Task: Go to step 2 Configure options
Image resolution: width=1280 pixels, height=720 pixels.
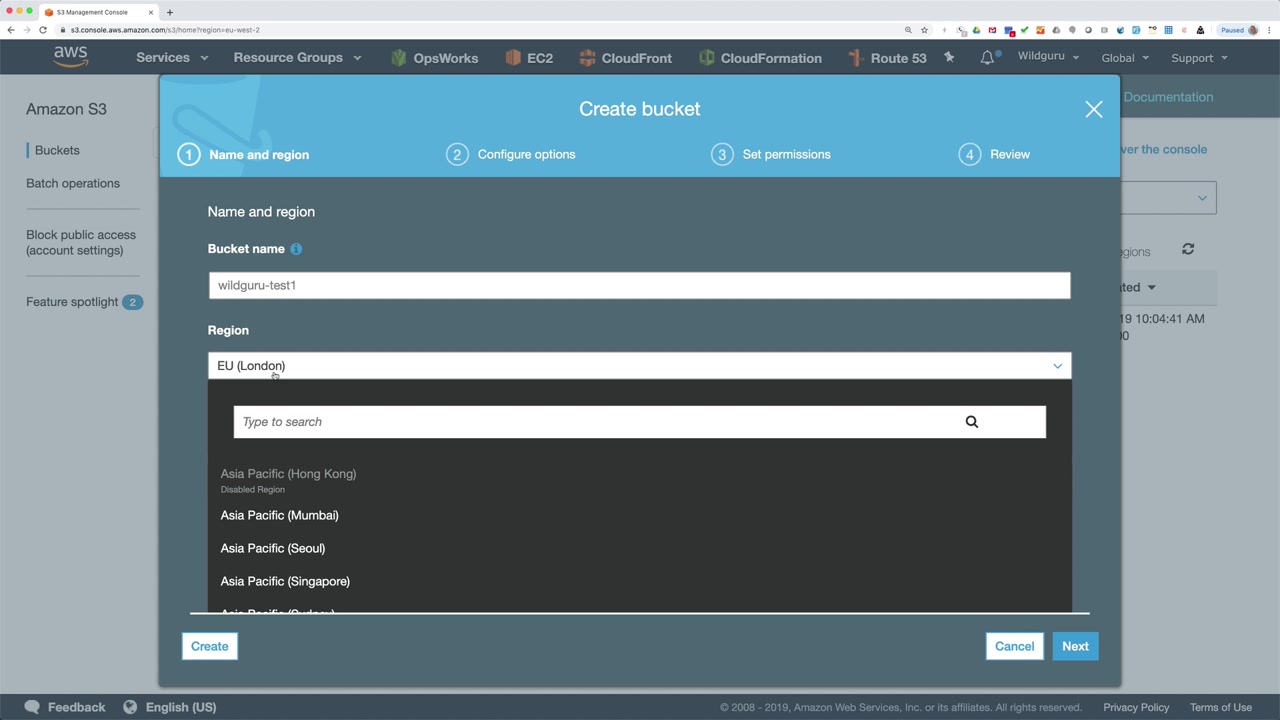Action: 511,154
